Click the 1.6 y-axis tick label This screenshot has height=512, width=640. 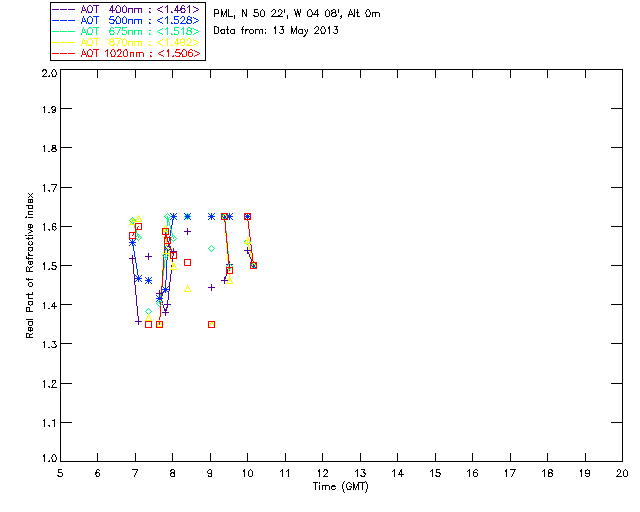49,227
